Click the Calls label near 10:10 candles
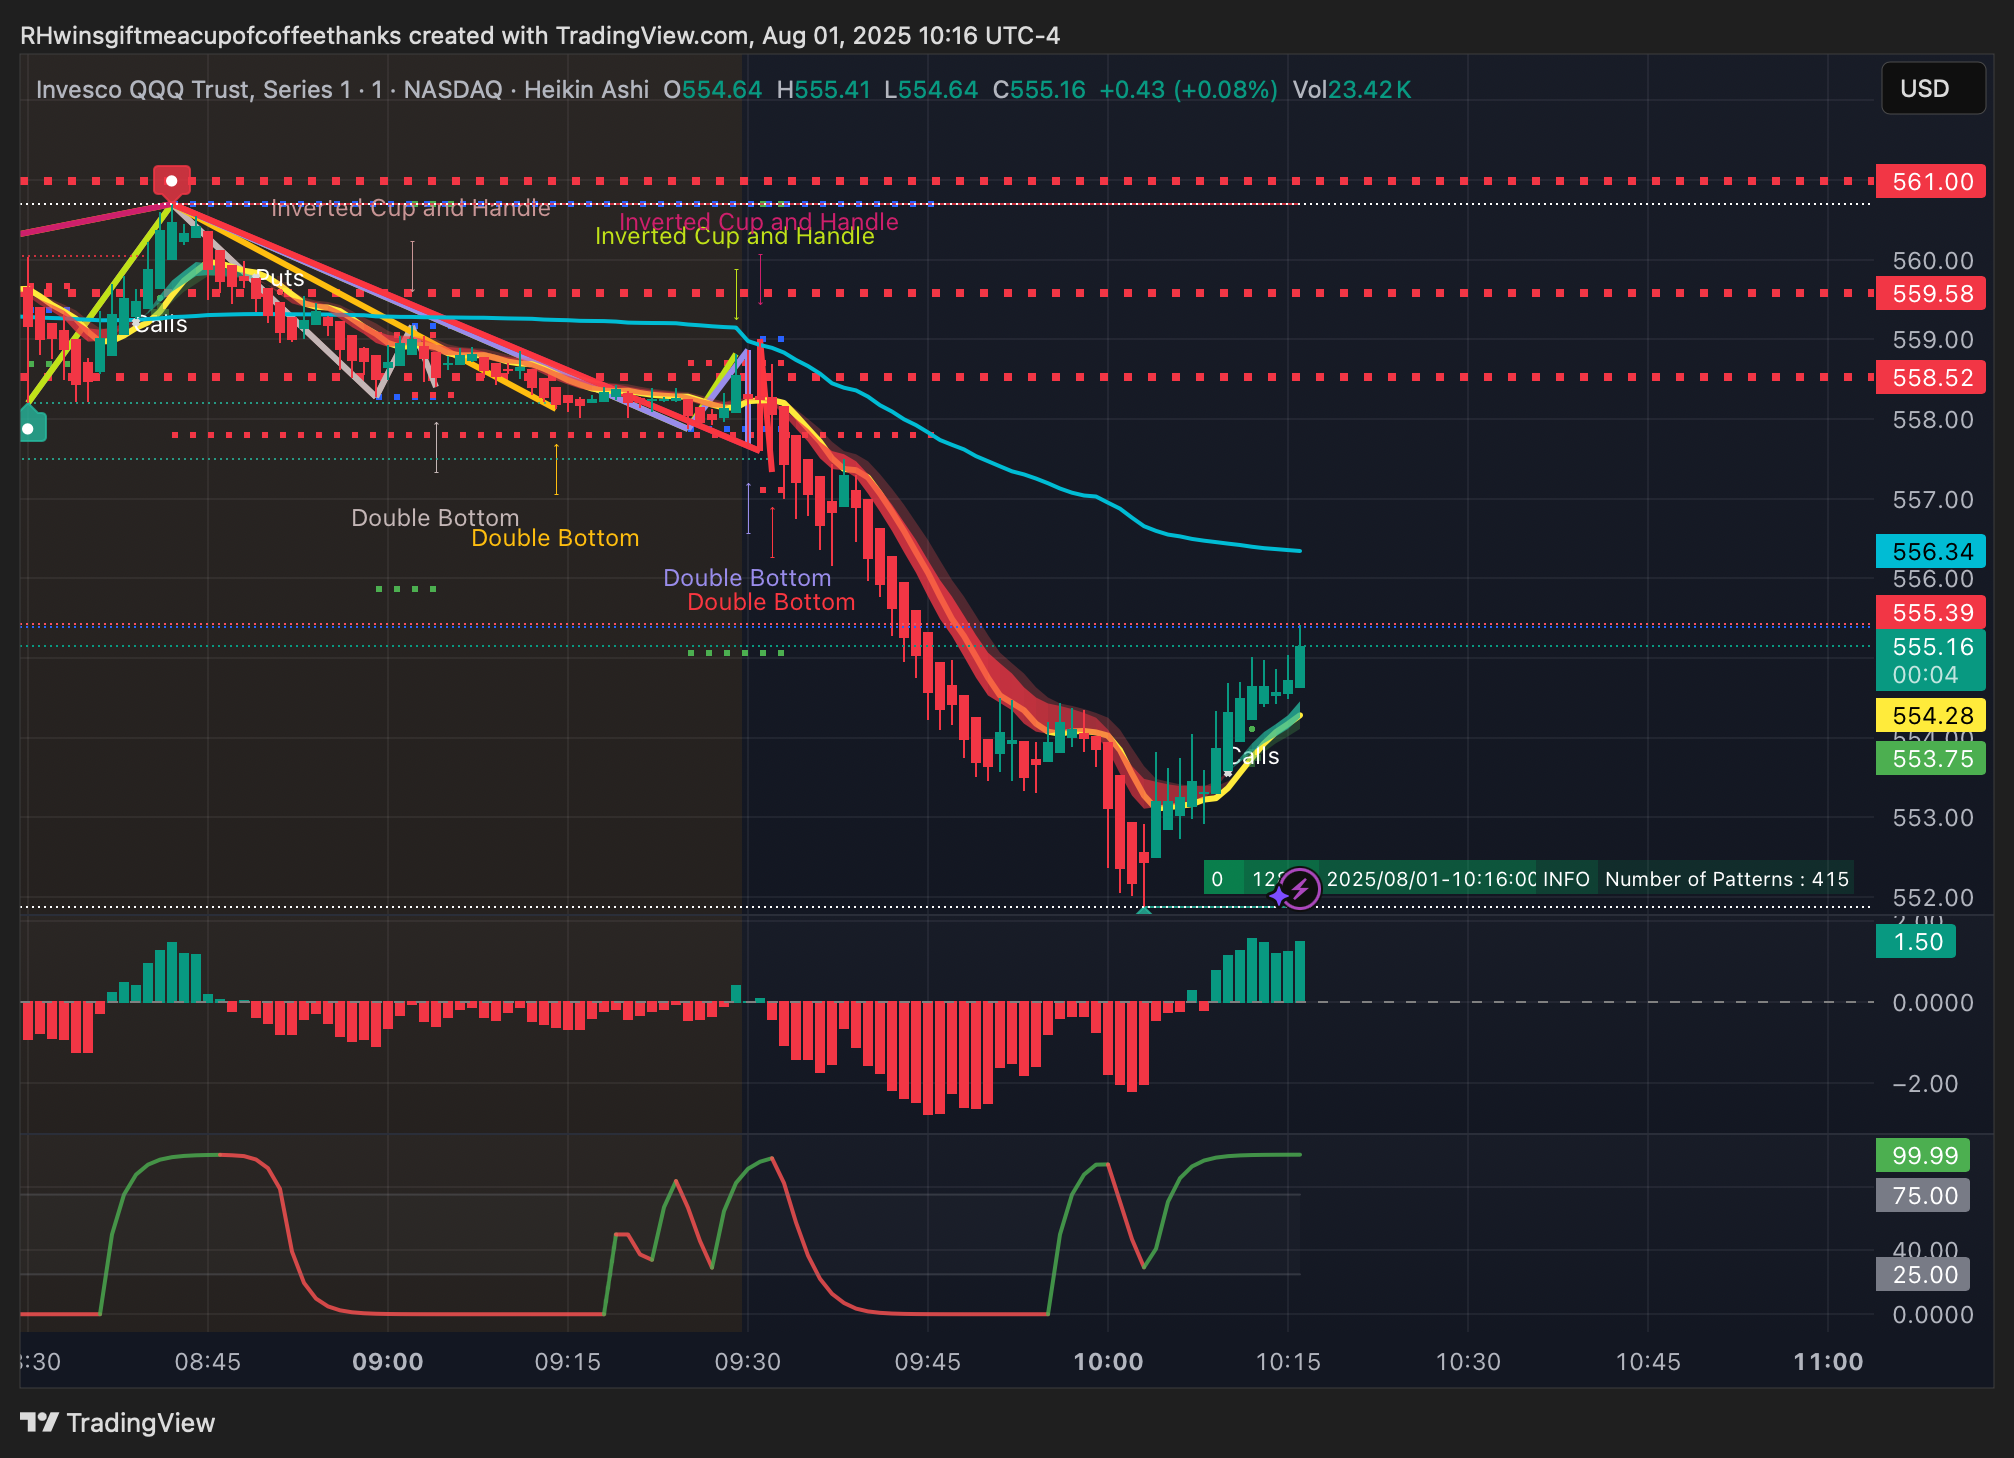 [x=1254, y=756]
